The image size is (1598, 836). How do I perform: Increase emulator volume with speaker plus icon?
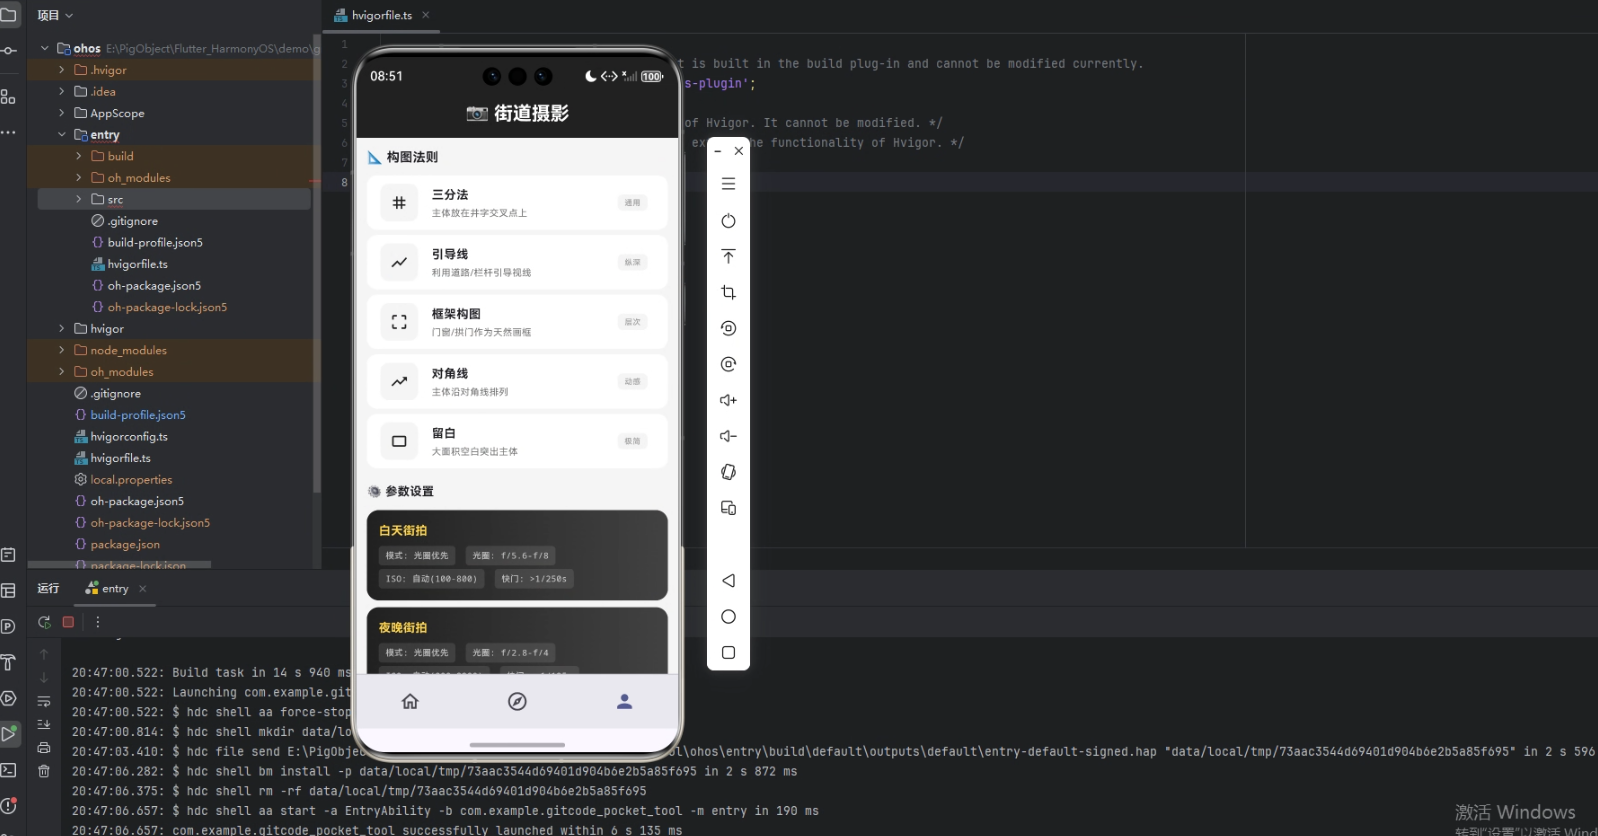(728, 400)
